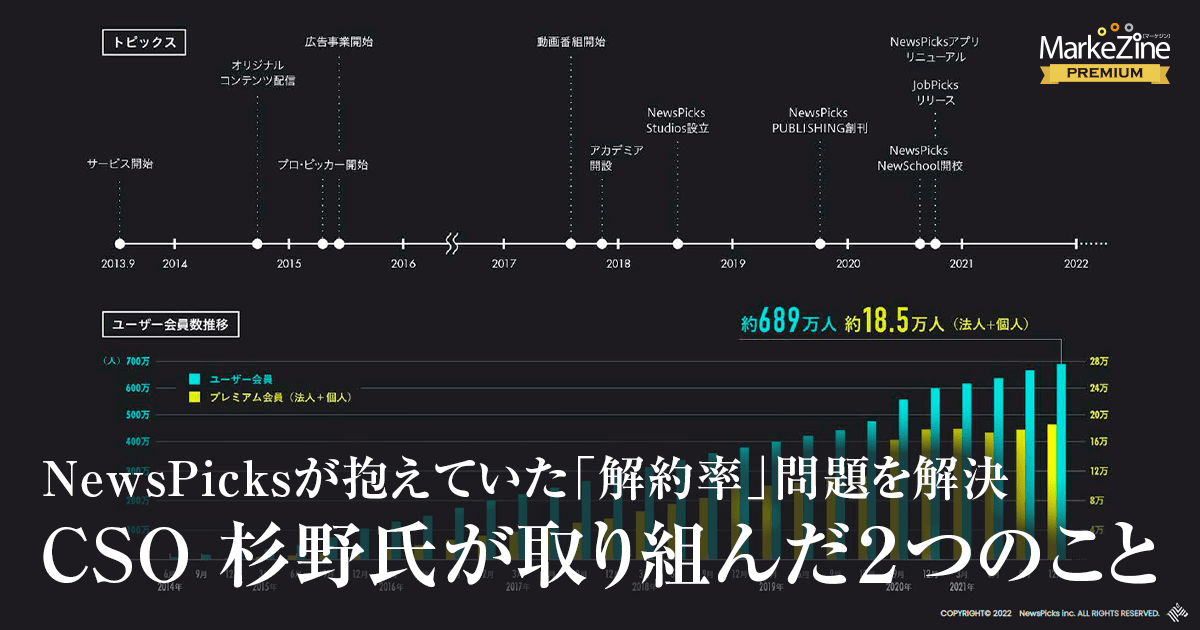1200x630 pixels.
Task: Click the オリジナルコンテンツ配信 label
Action: pos(257,72)
